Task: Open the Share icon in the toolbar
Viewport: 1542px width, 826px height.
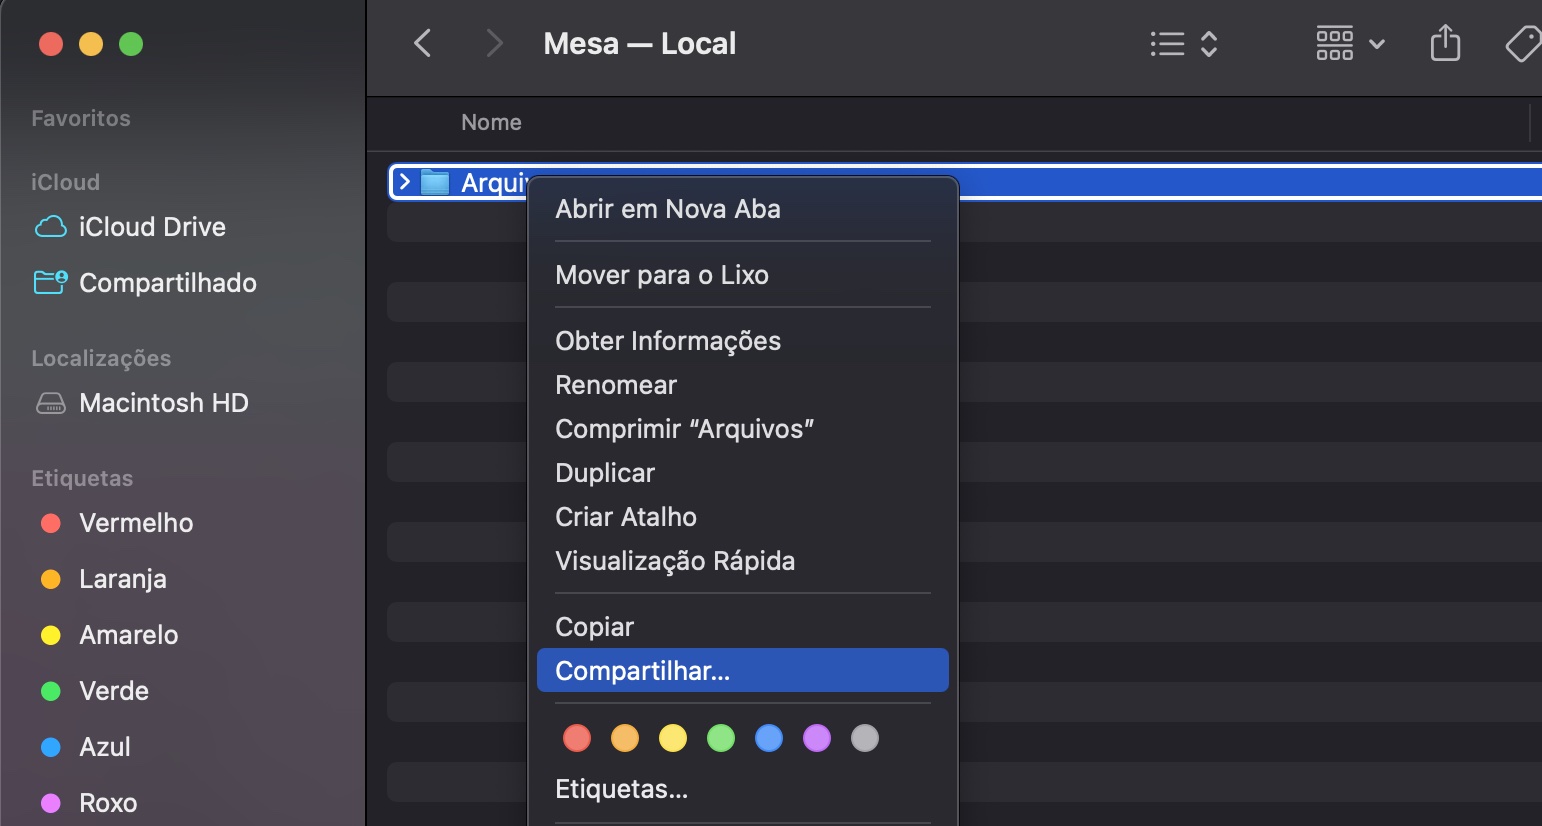Action: (1444, 43)
